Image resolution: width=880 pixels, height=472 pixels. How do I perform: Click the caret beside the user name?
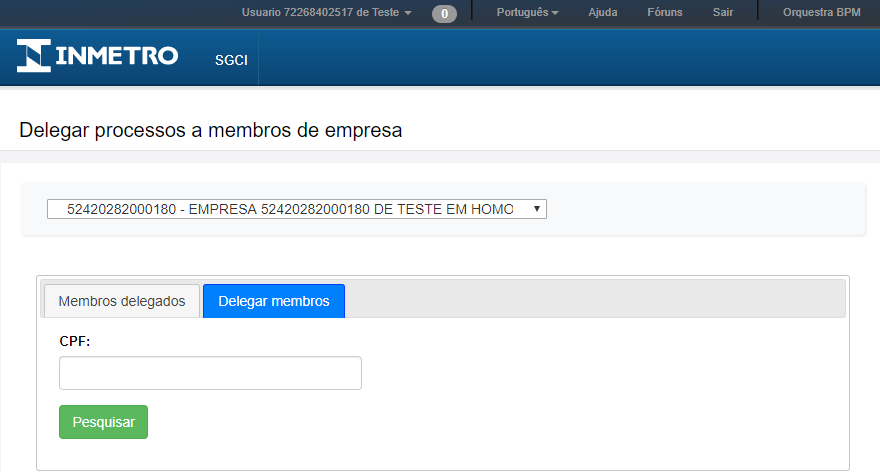[408, 13]
